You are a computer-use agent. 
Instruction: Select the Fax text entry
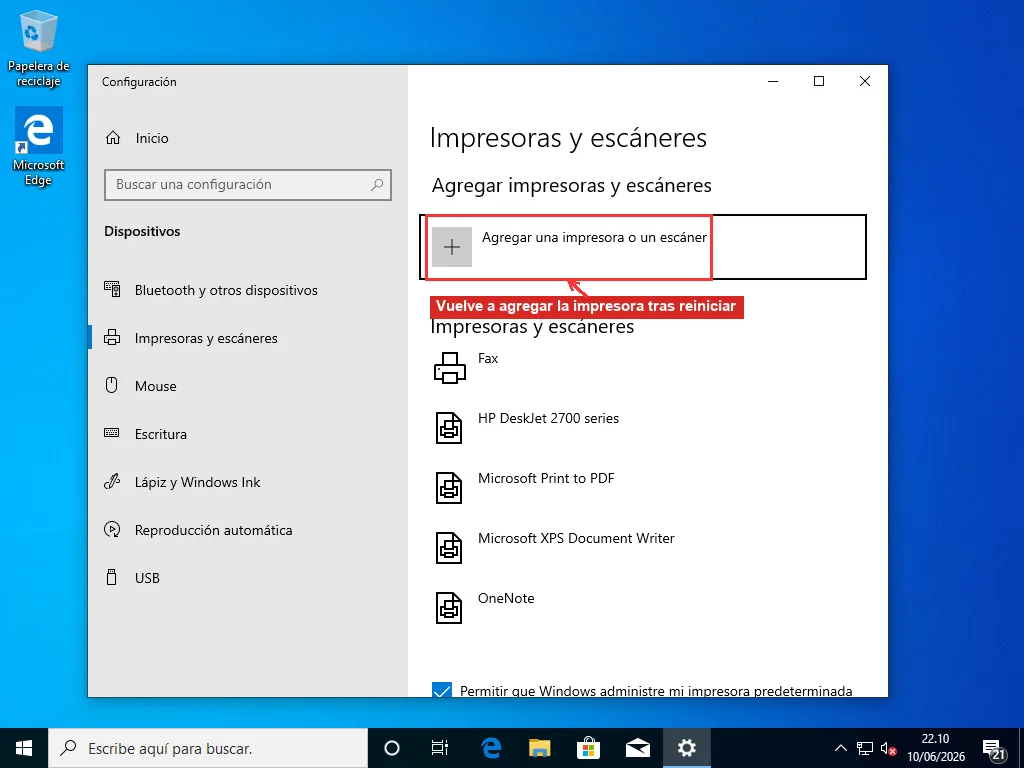pyautogui.click(x=488, y=358)
